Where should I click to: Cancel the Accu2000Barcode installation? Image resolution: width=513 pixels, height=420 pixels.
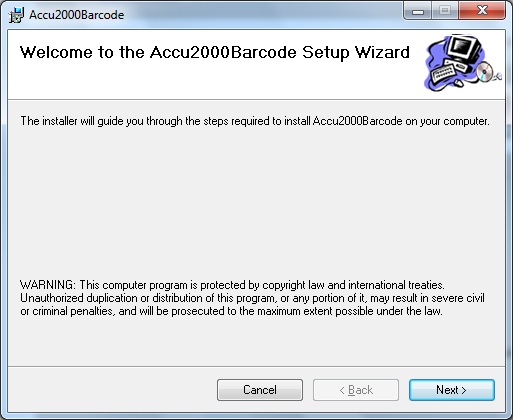pyautogui.click(x=260, y=390)
